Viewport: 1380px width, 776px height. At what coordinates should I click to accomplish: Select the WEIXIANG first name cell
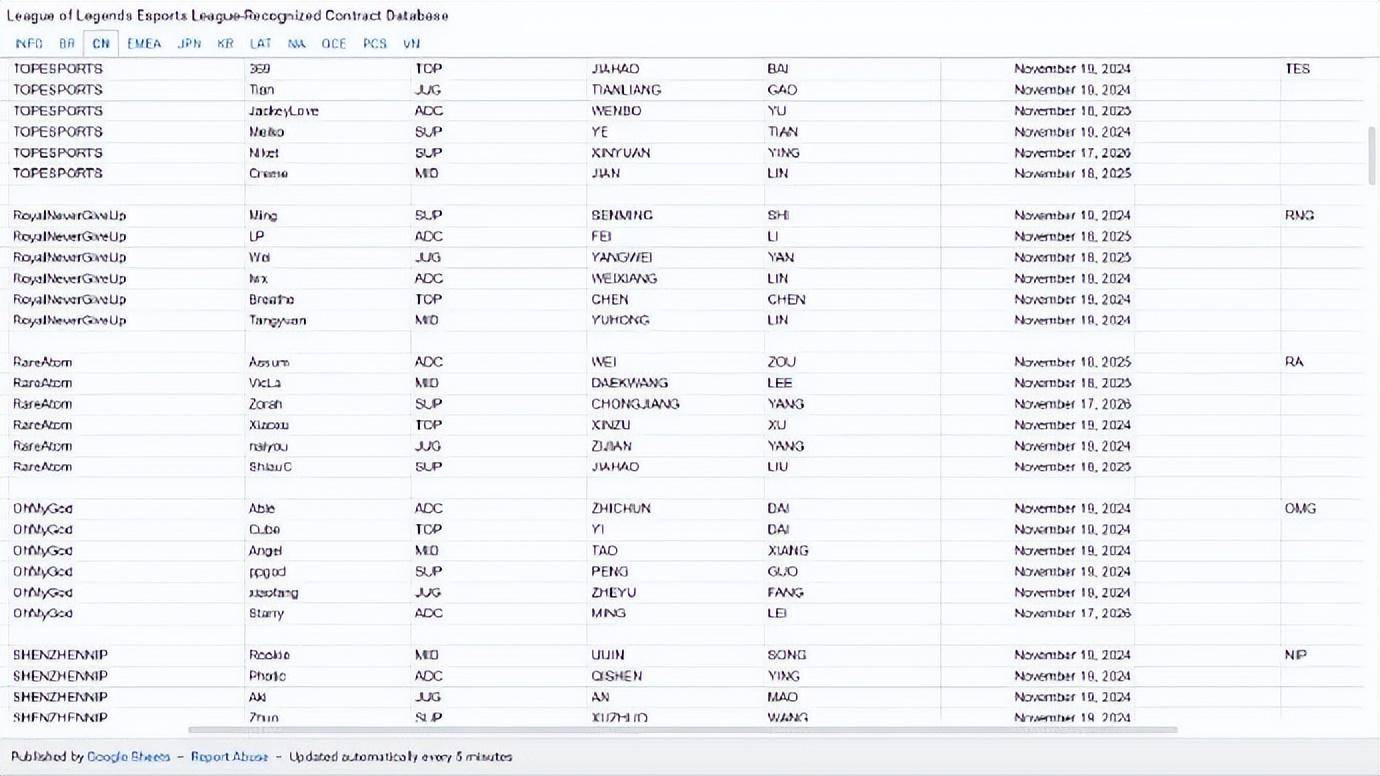[x=624, y=278]
